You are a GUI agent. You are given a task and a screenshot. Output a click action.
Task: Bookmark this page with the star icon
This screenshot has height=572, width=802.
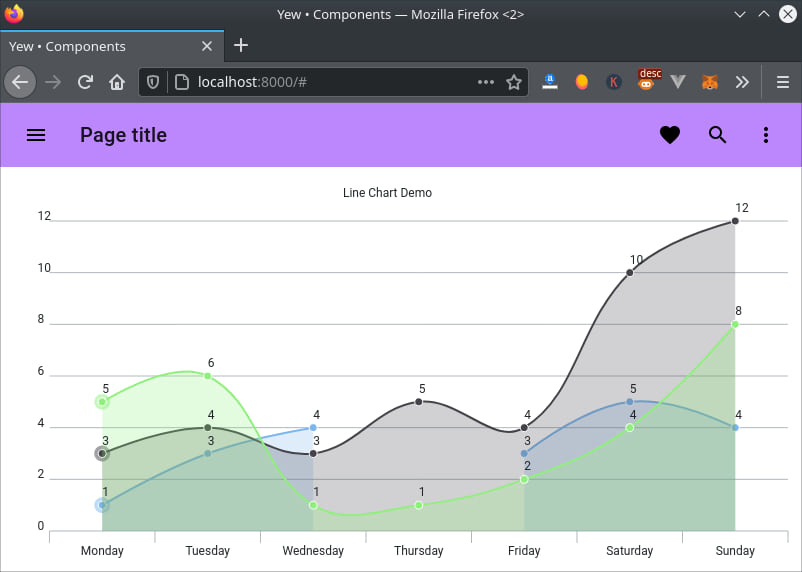click(x=514, y=82)
